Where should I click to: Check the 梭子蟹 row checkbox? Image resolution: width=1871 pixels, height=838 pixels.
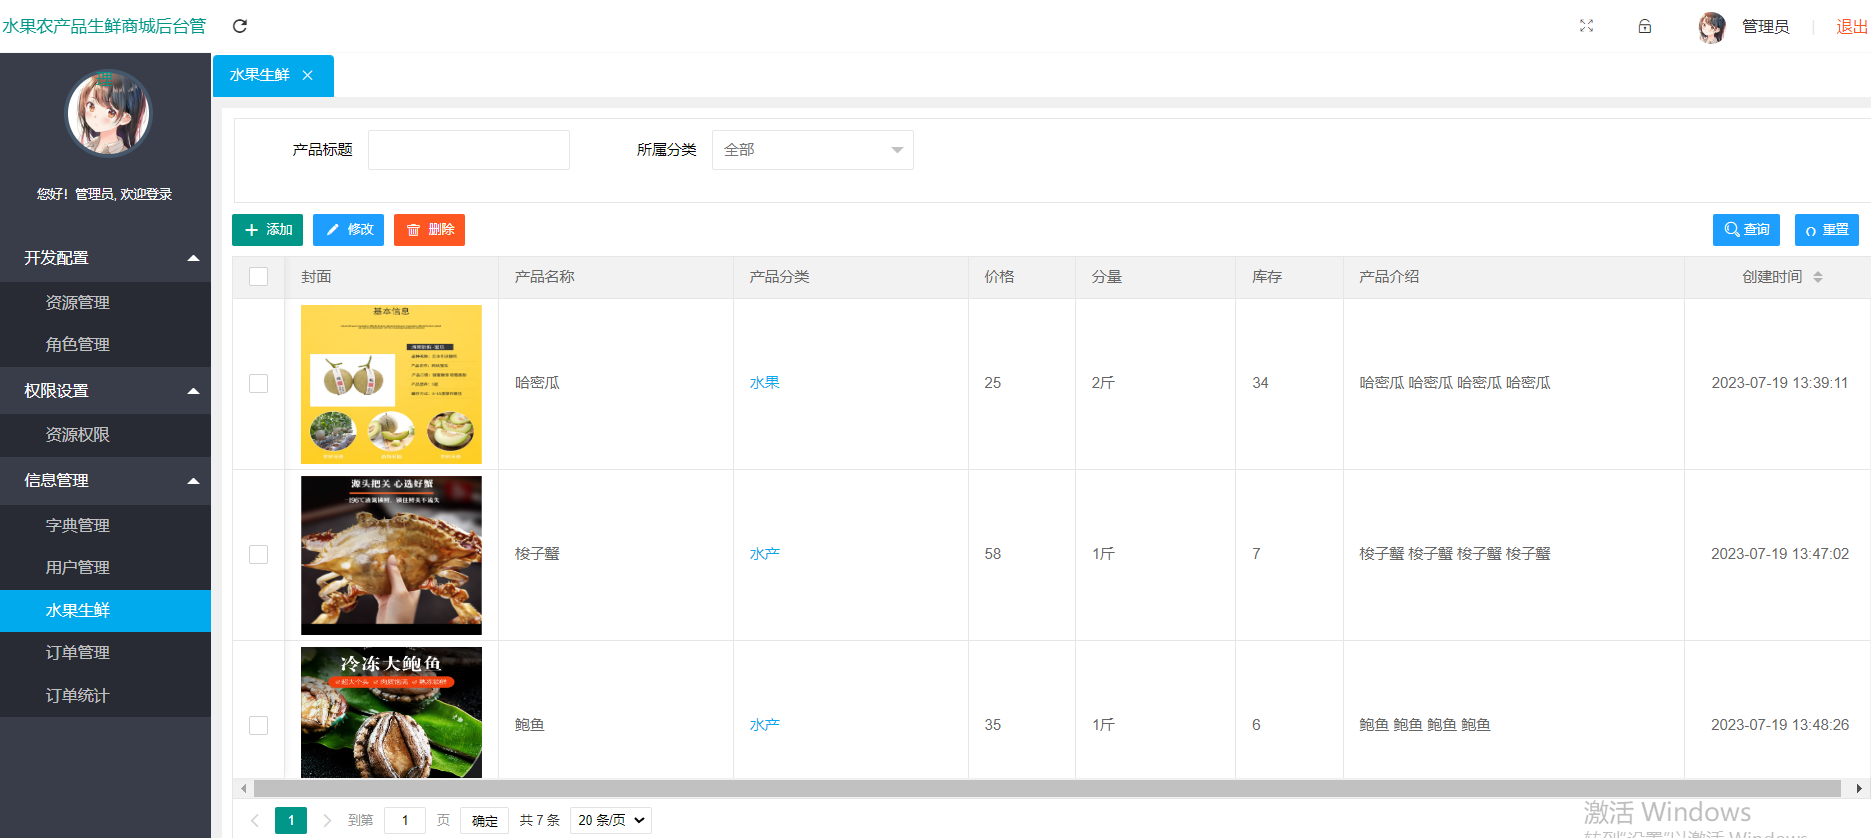[259, 555]
